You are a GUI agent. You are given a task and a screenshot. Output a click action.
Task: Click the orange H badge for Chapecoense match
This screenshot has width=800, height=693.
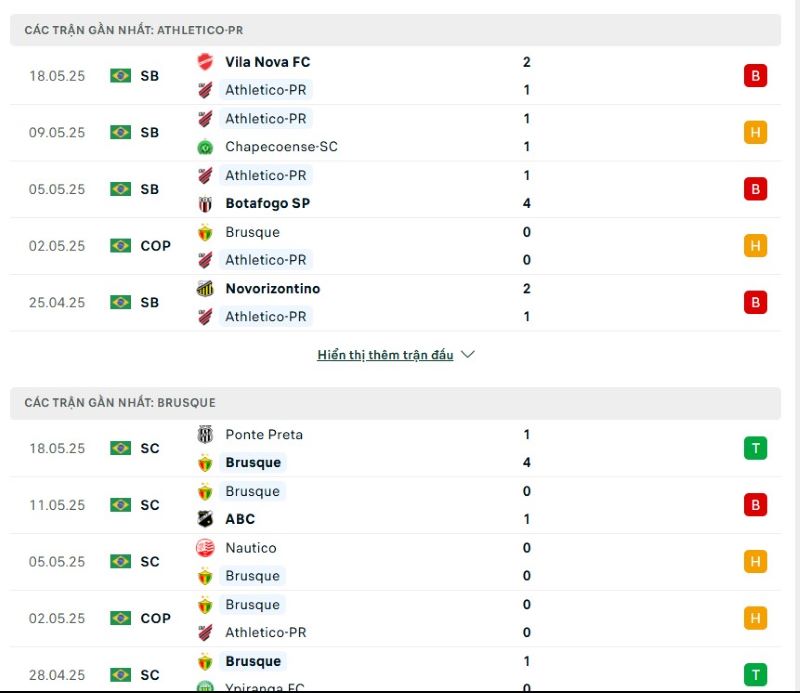pos(755,132)
